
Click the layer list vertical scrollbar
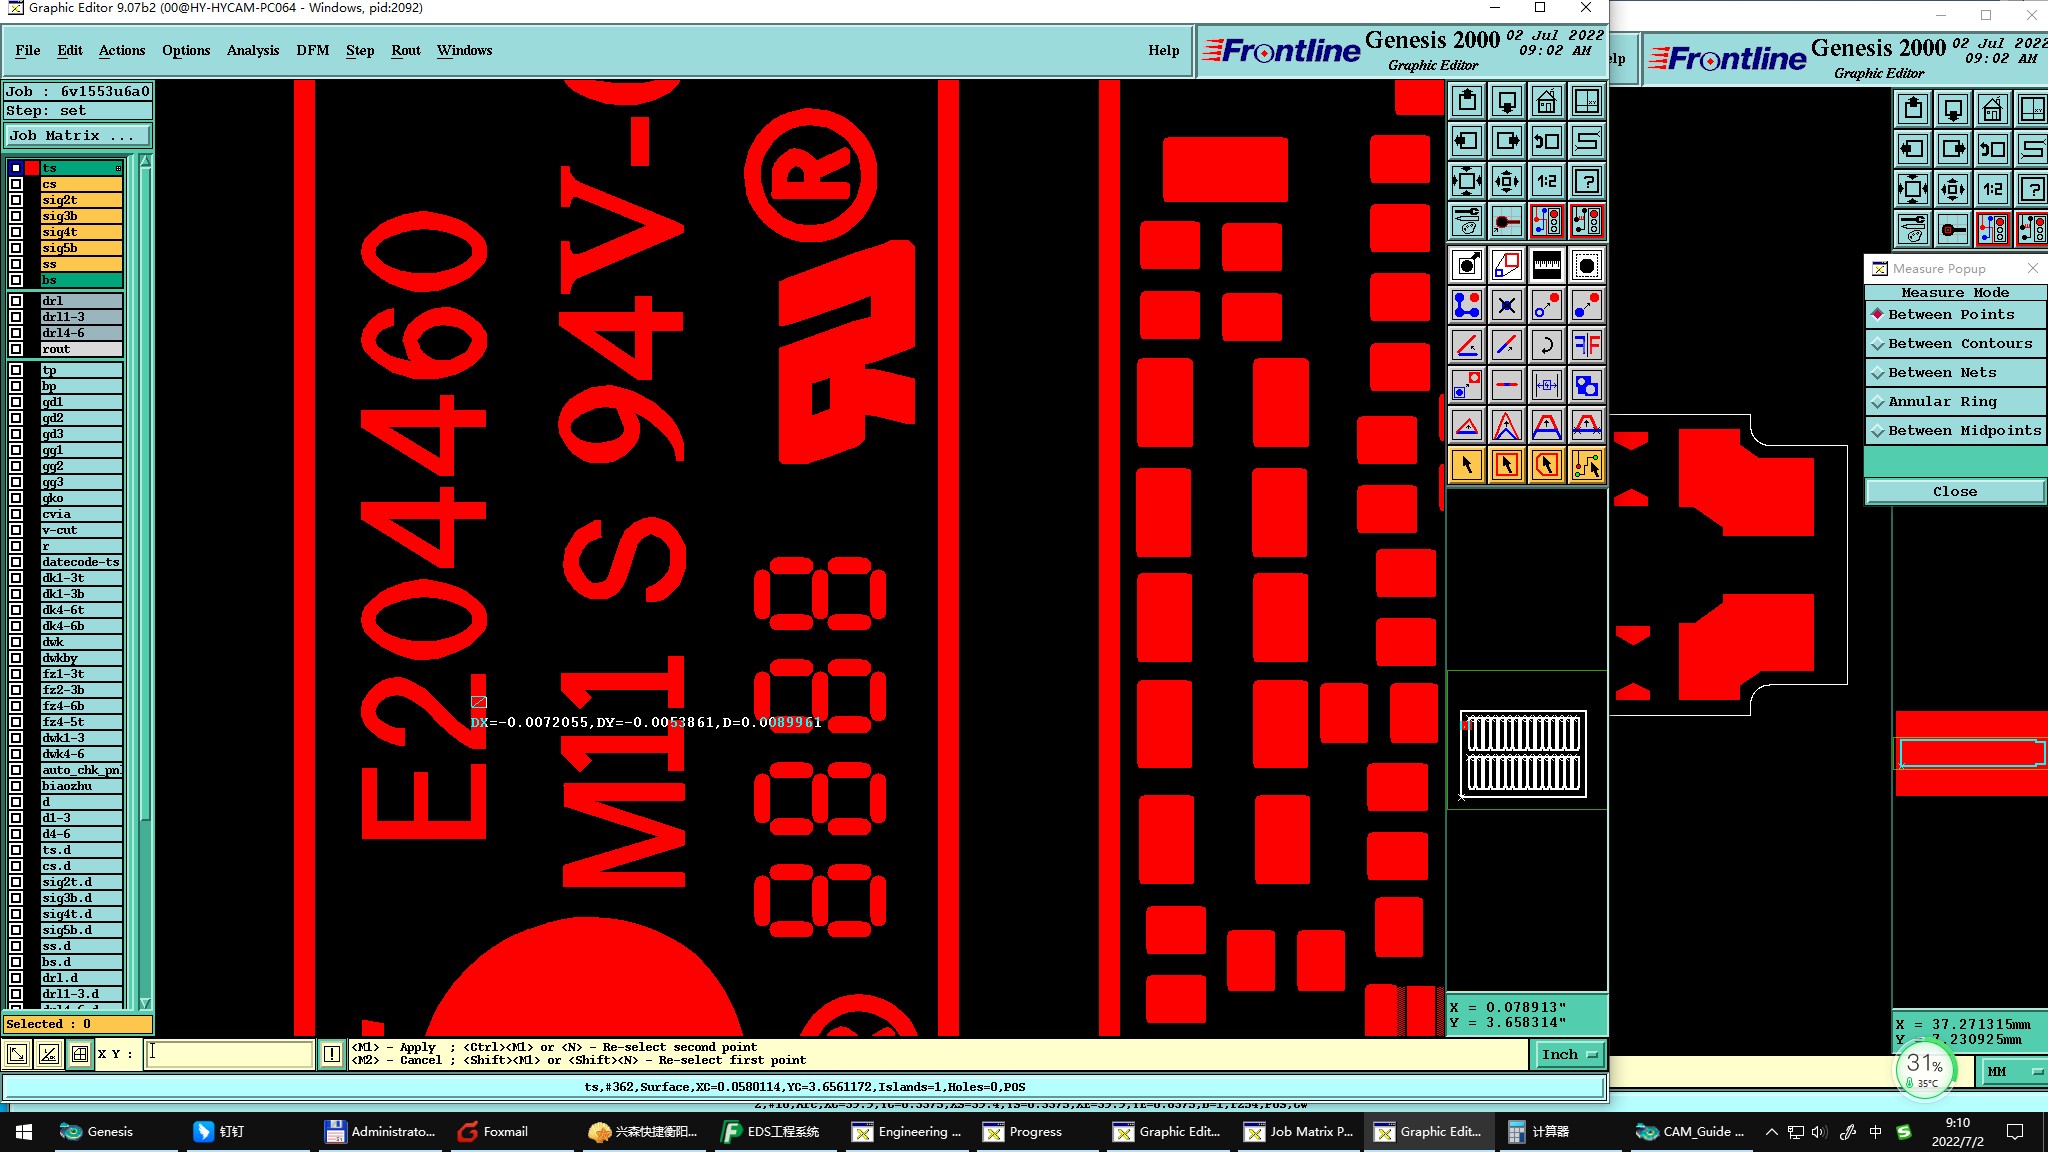pos(146,582)
